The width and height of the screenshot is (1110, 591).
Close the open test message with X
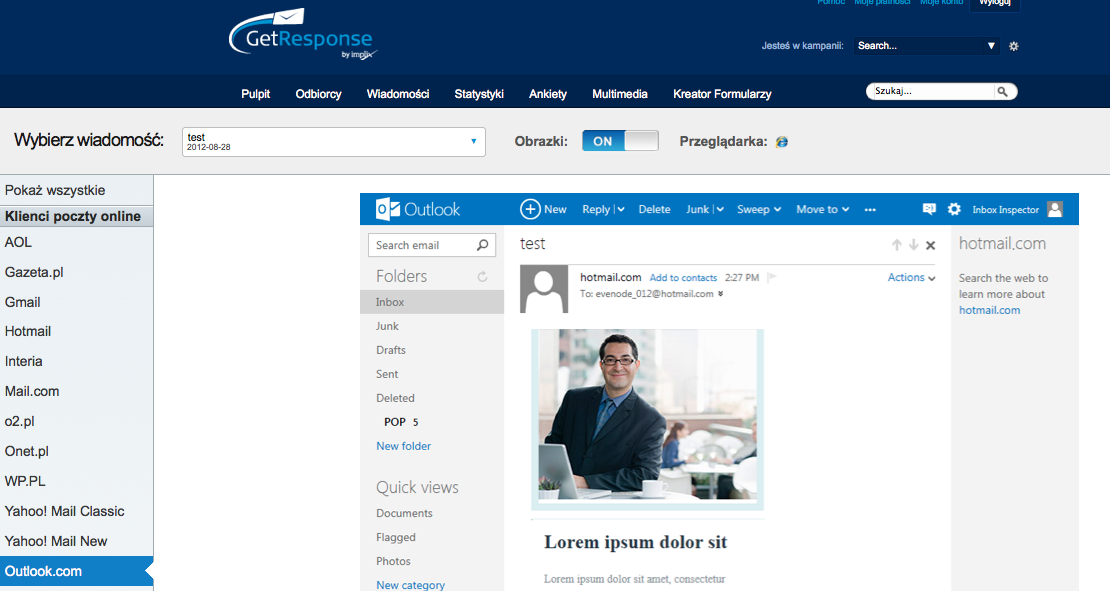point(931,246)
